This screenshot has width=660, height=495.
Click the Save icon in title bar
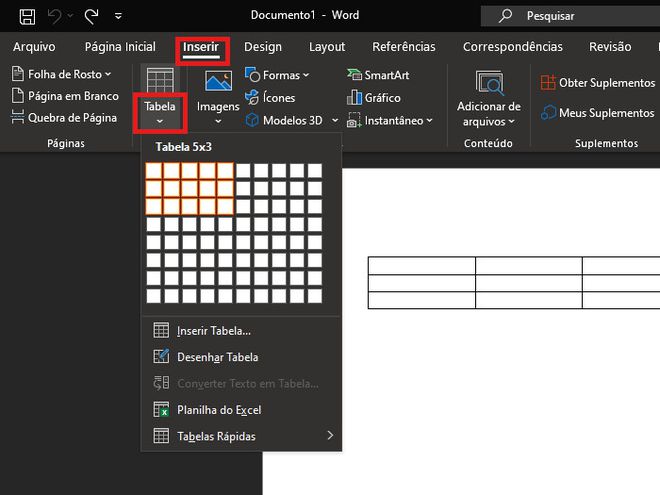[27, 16]
